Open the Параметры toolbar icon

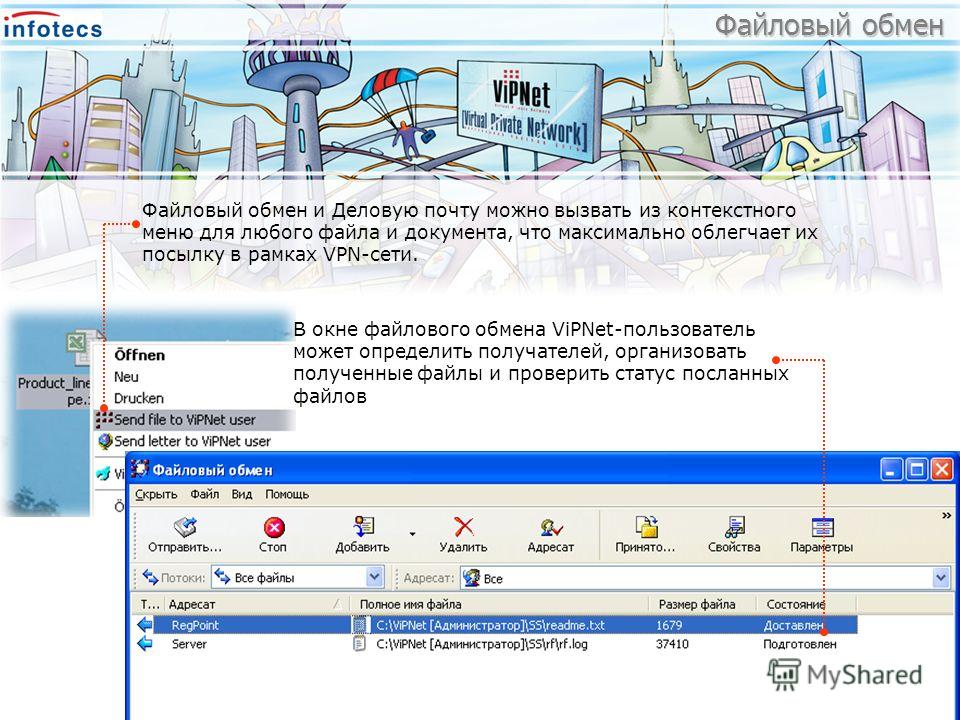click(822, 527)
